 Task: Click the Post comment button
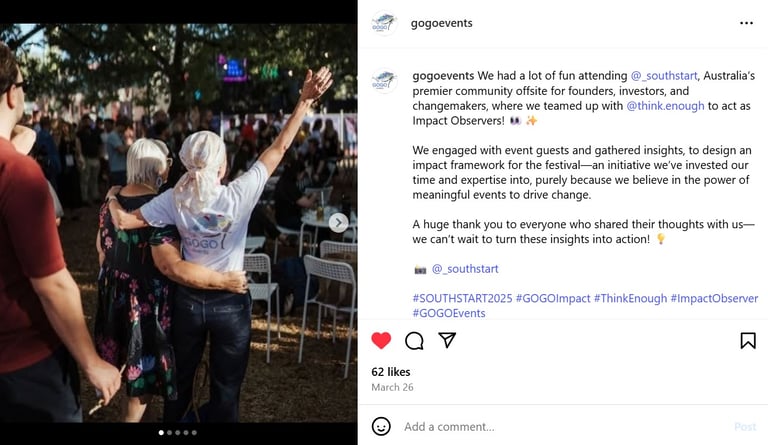pos(745,427)
